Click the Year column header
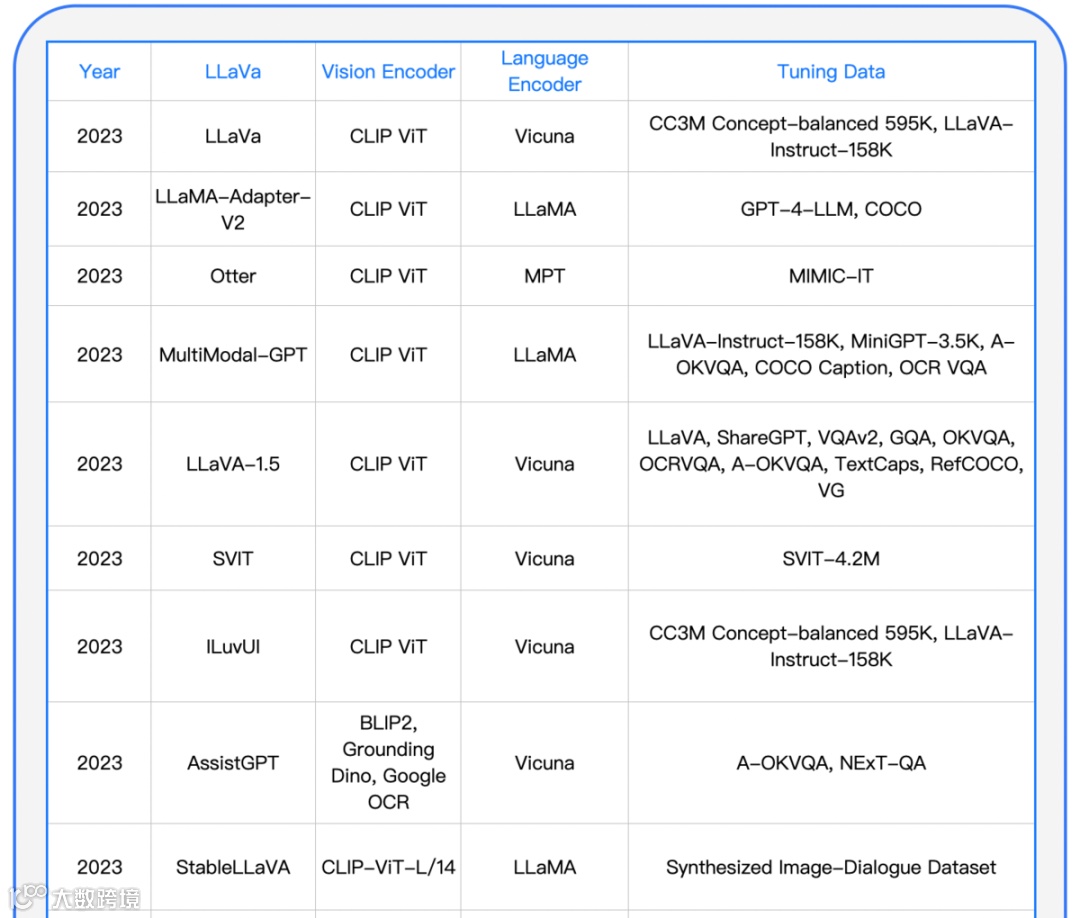The width and height of the screenshot is (1080, 918). 99,72
